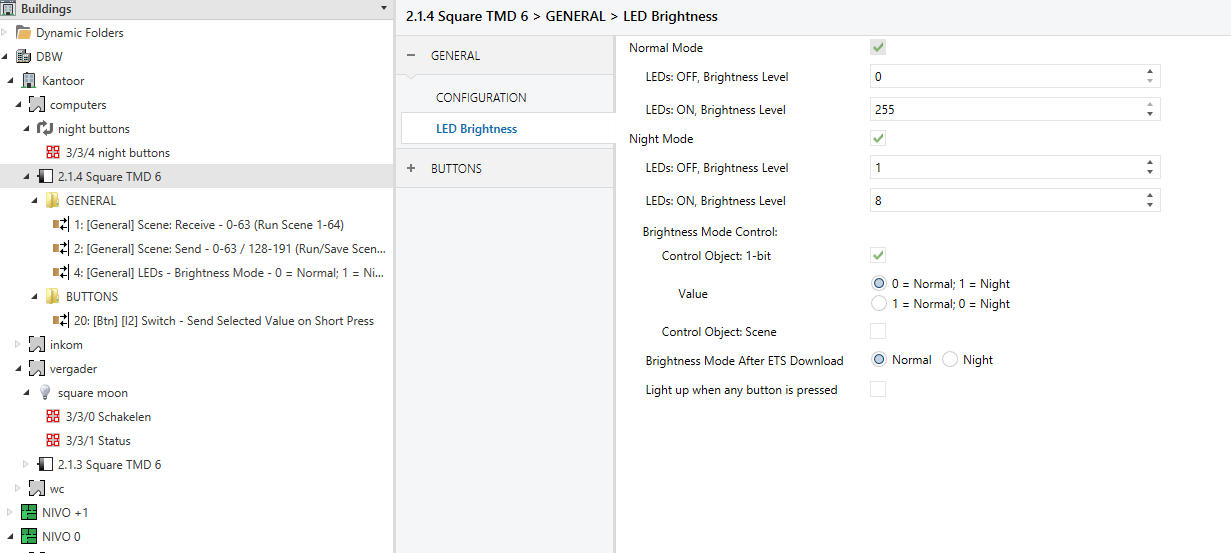Click the Dynamic Folders folder icon
1231x553 pixels.
(x=24, y=33)
